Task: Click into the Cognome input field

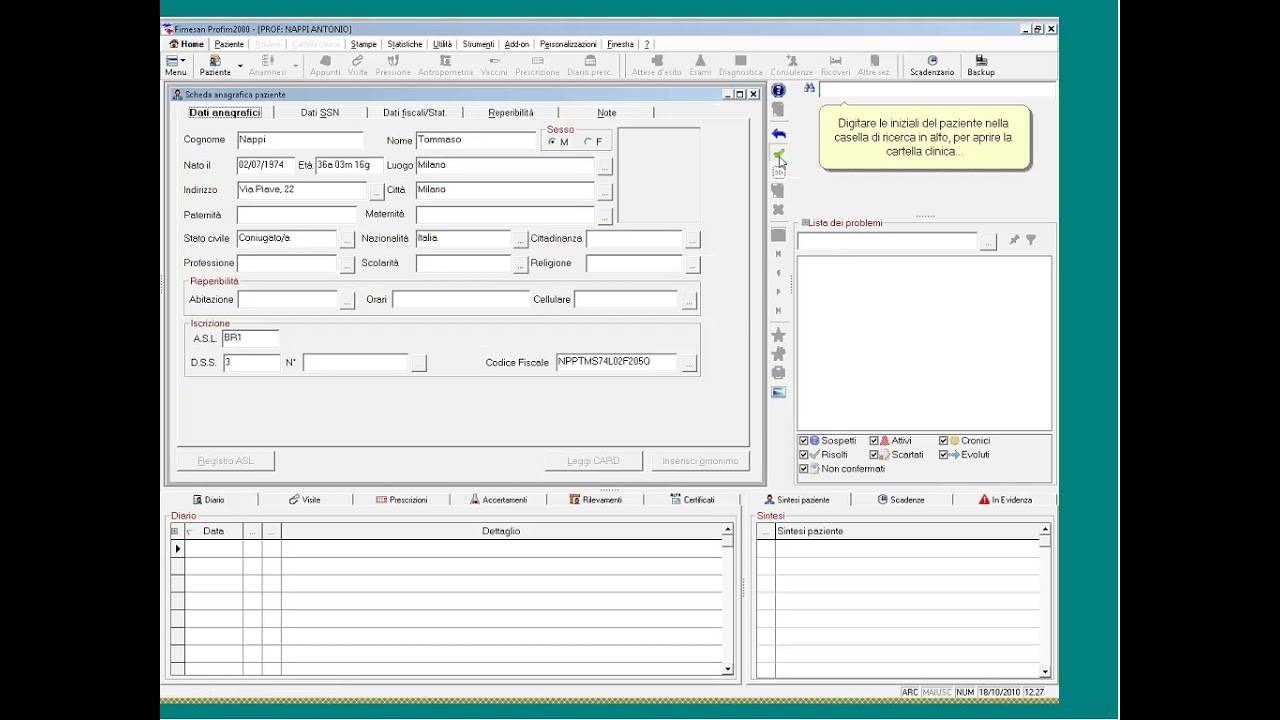Action: tap(300, 140)
